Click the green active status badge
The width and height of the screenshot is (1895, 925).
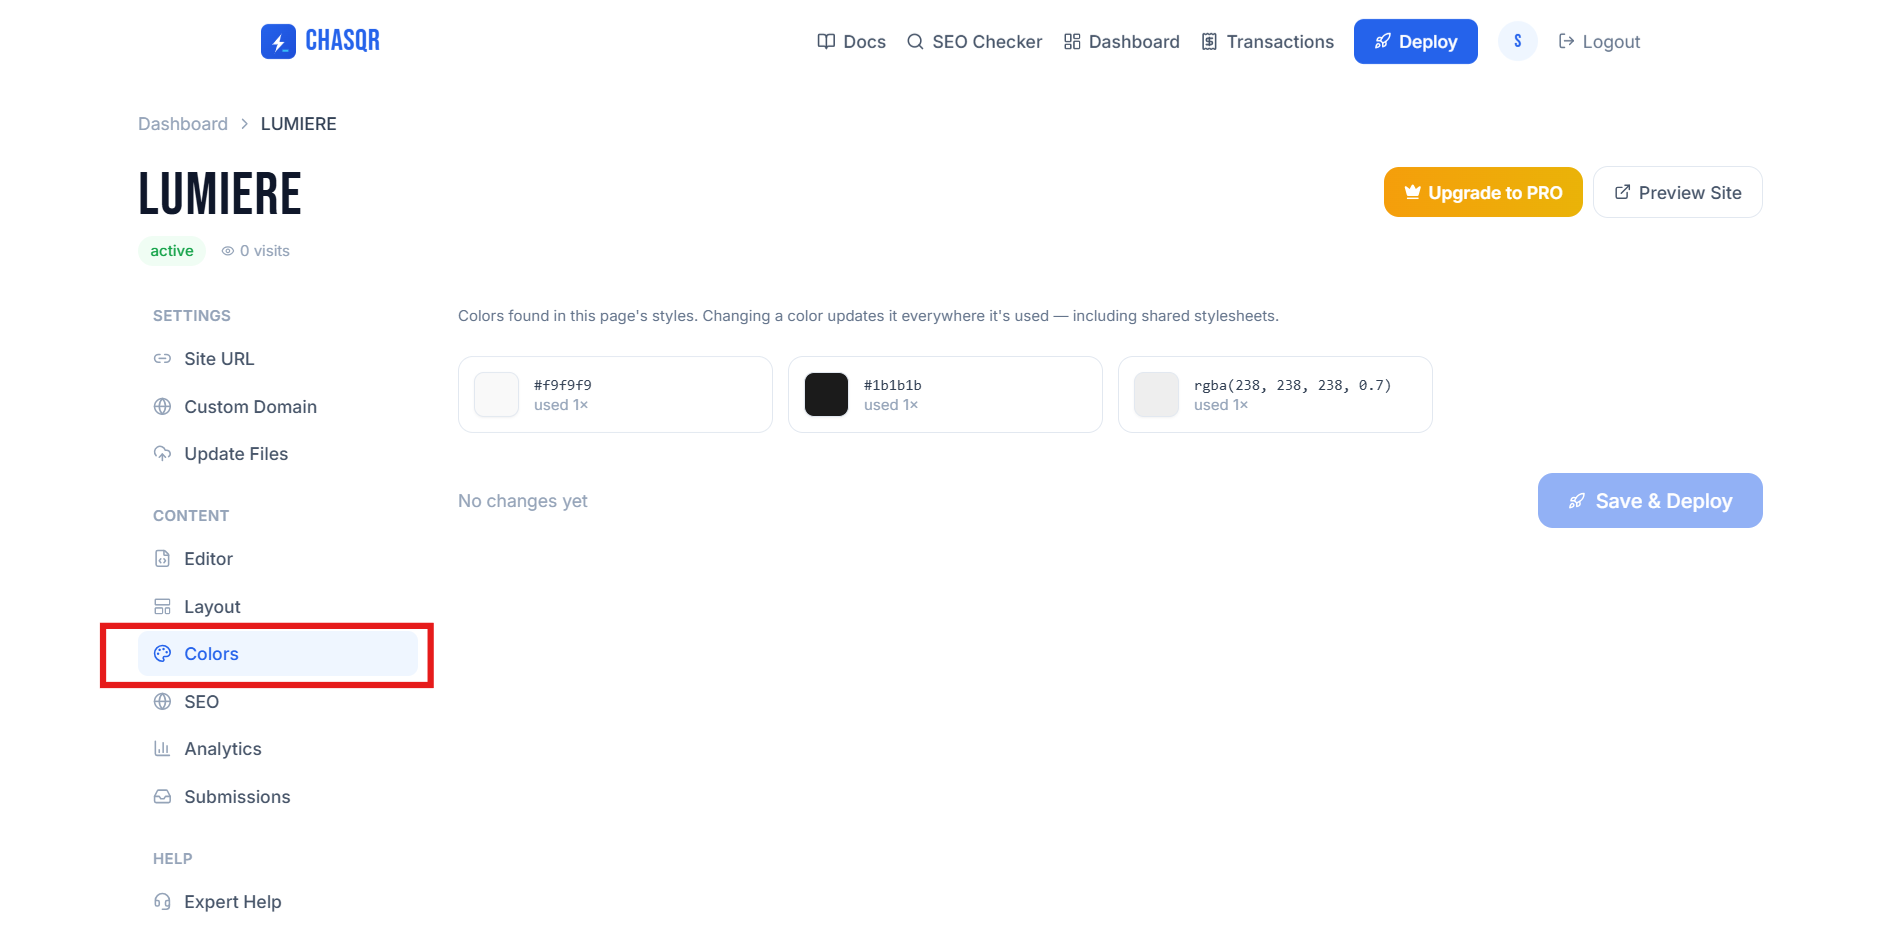point(172,251)
